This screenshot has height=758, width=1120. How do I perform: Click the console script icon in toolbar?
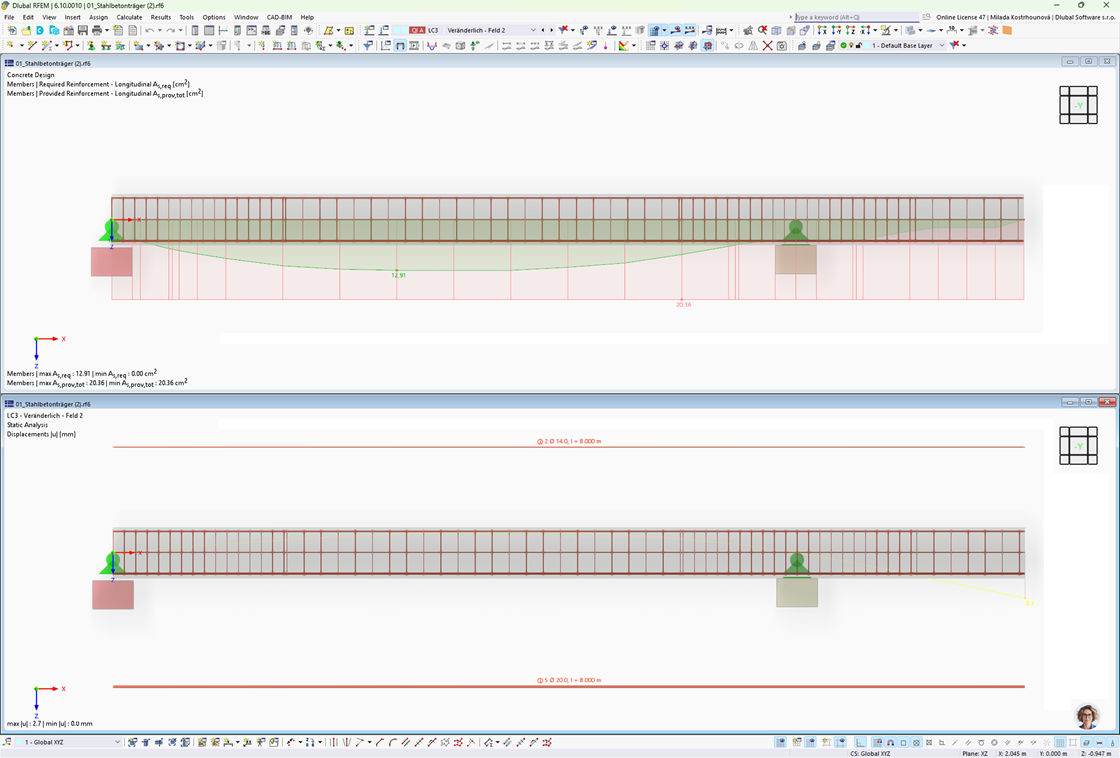[252, 30]
